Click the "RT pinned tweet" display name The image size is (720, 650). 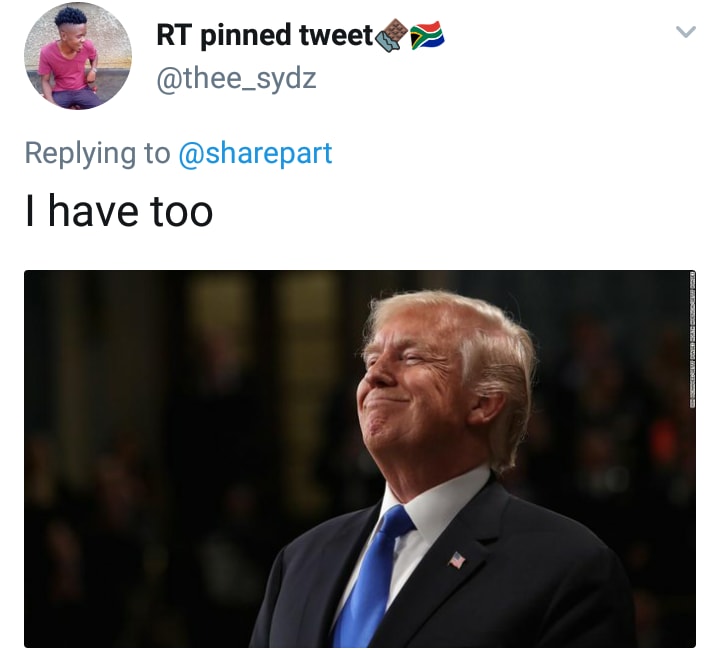coord(264,35)
